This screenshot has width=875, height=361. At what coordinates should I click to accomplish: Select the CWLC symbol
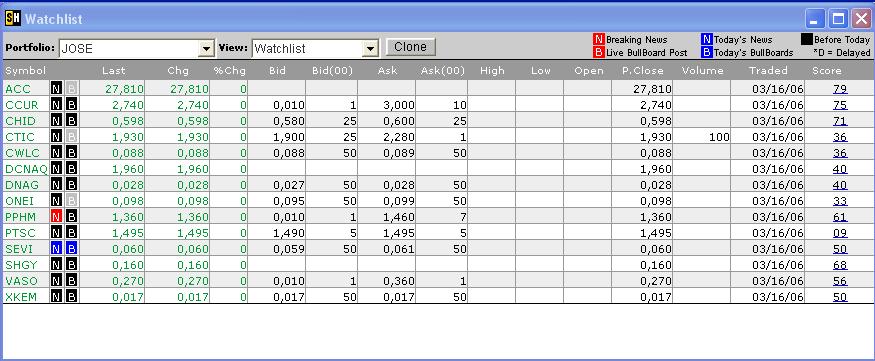coord(22,153)
